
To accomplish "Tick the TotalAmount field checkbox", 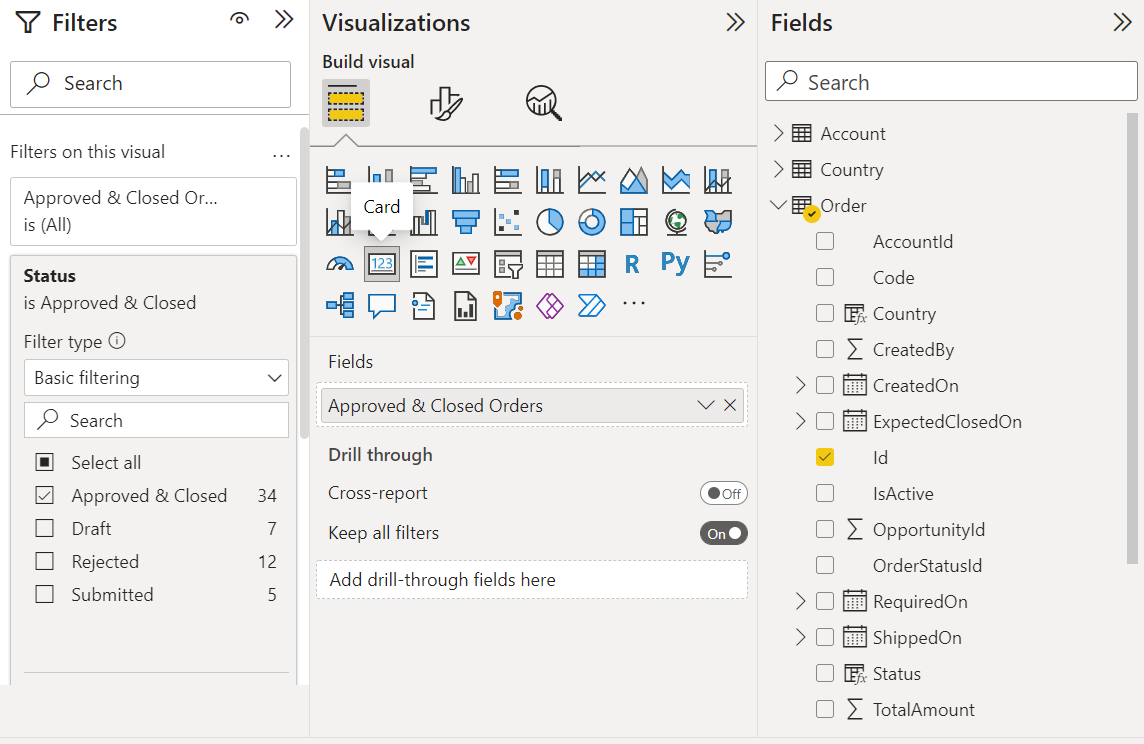I will tap(825, 709).
